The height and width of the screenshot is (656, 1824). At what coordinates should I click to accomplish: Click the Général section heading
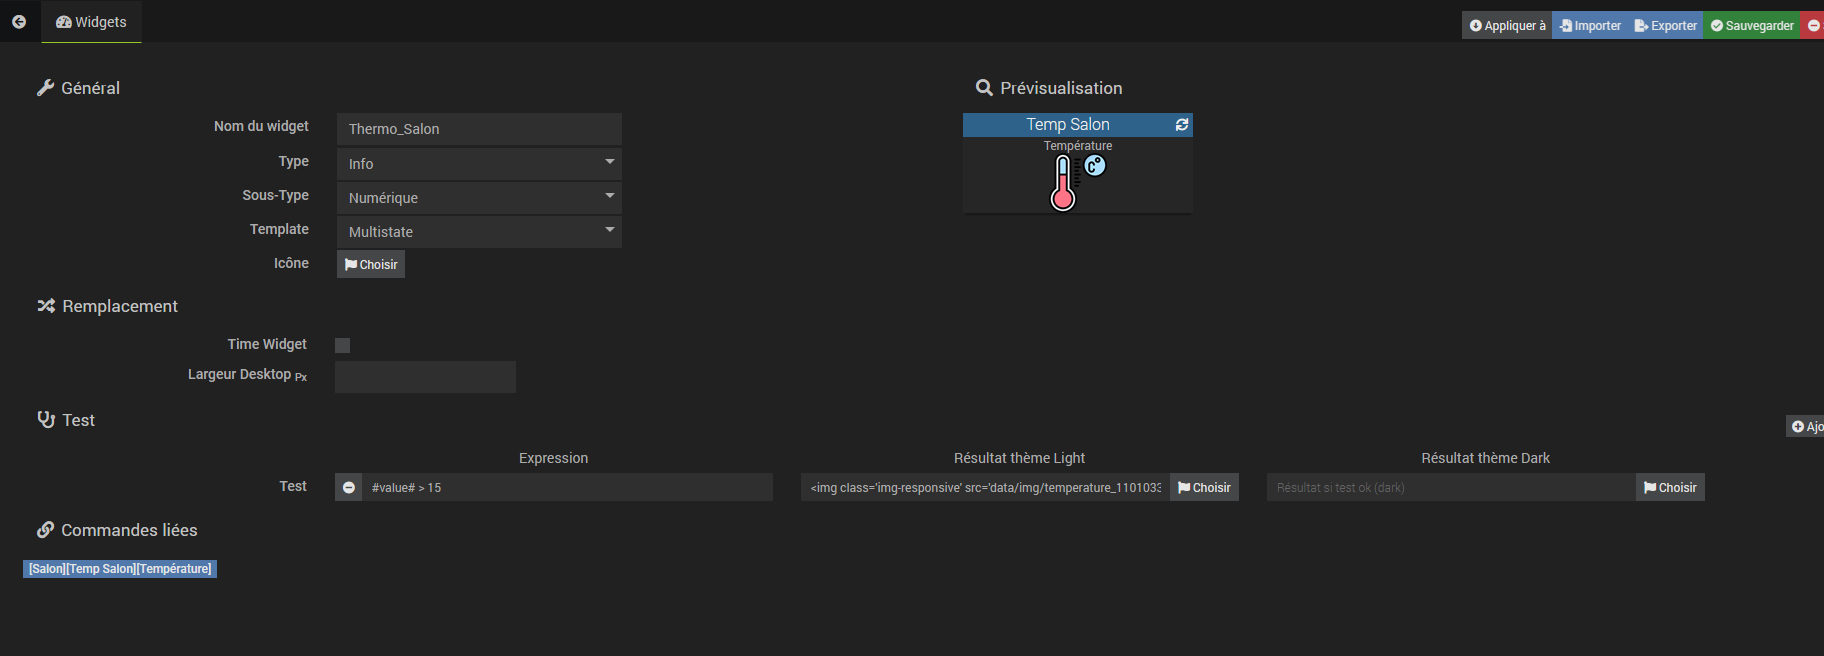coord(78,88)
